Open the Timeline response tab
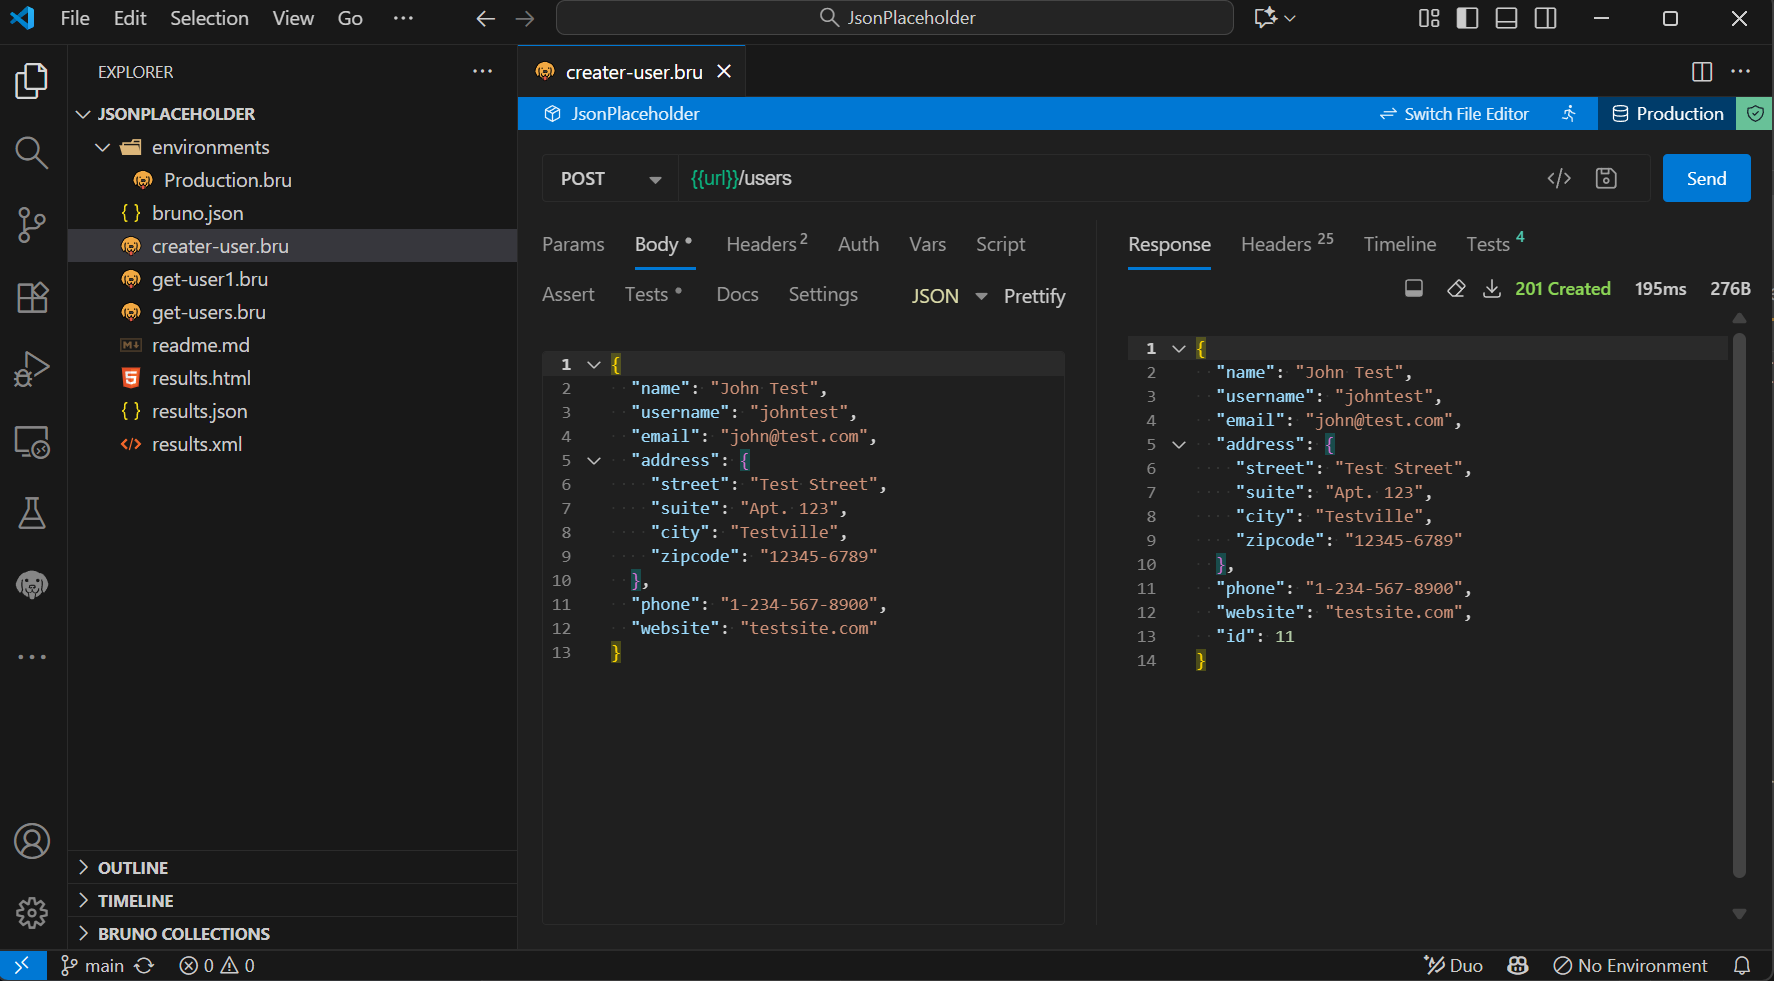 pos(1399,244)
